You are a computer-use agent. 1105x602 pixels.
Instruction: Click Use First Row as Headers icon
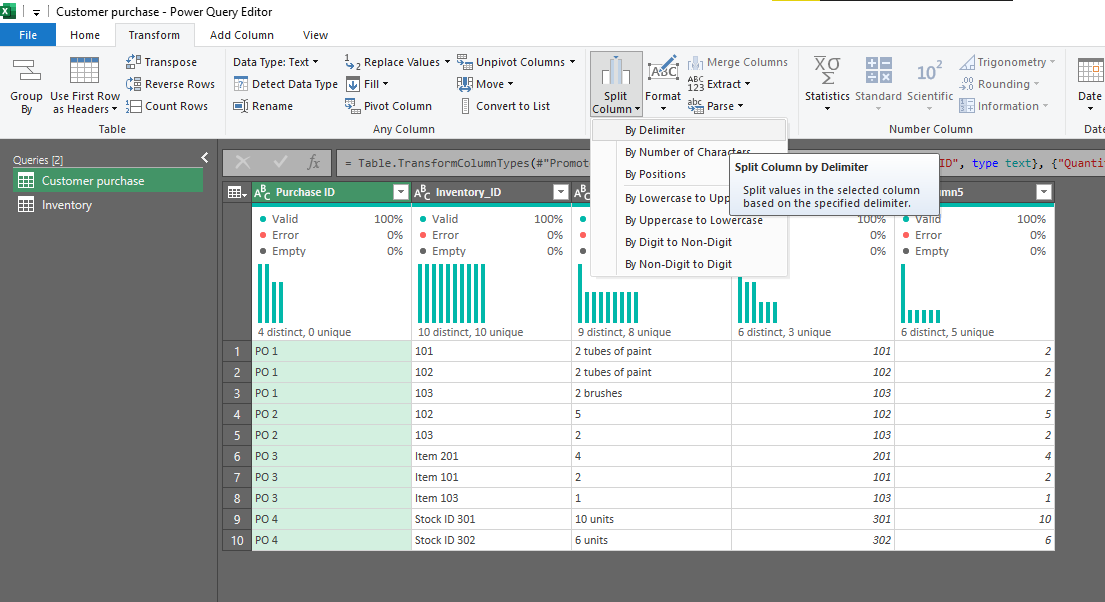tap(85, 70)
